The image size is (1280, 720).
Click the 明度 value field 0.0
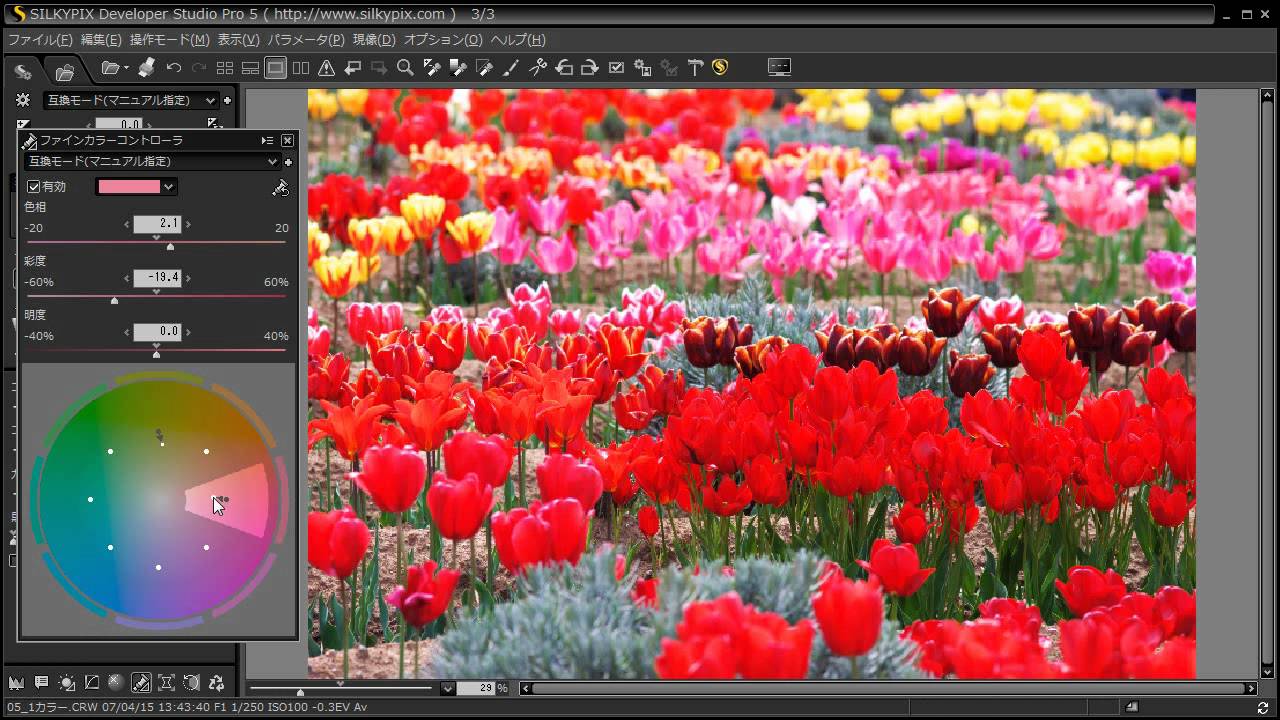pyautogui.click(x=157, y=332)
